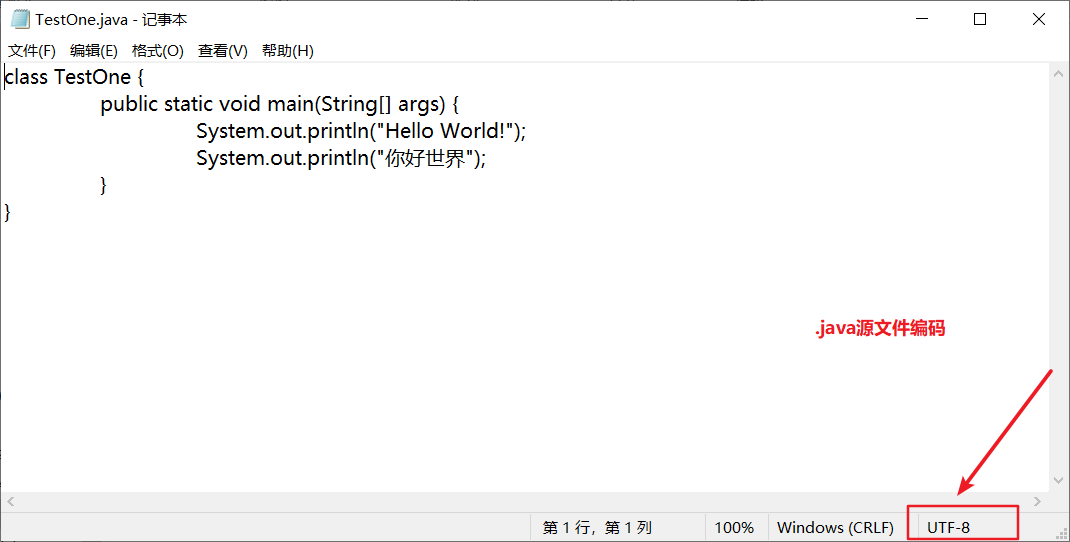The image size is (1070, 542).
Task: Click the 100% zoom status field
Action: (x=734, y=528)
